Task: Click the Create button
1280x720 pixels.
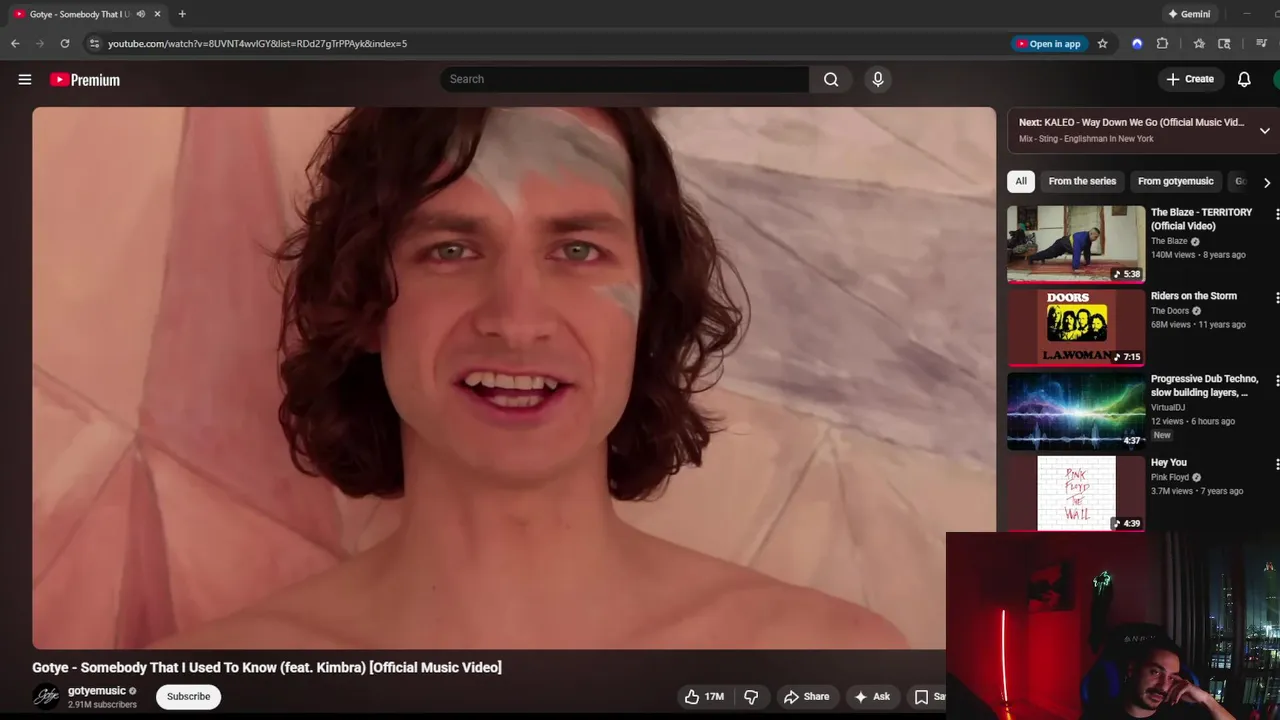Action: 1190,79
